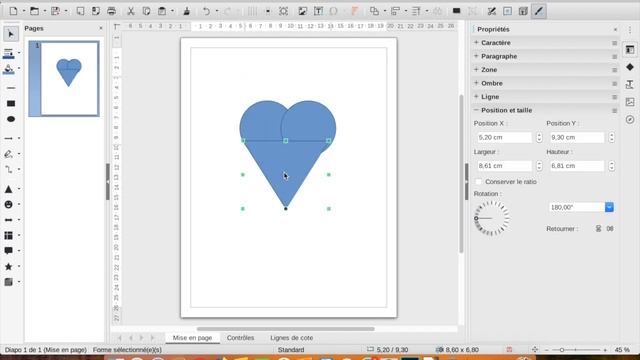
Task: Open the undo history dropdown arrow
Action: click(217, 11)
